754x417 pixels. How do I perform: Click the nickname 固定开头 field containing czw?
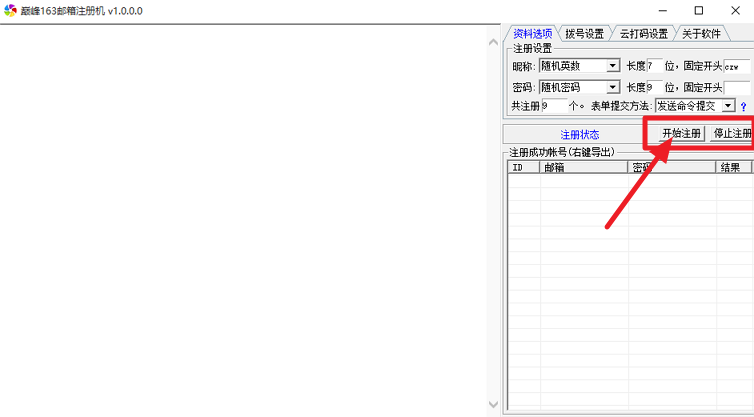[x=737, y=66]
